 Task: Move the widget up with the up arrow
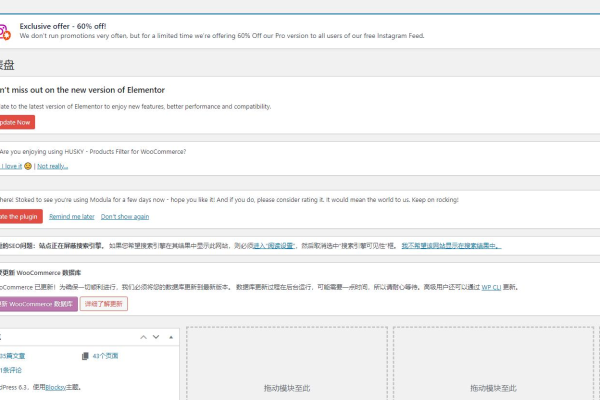[143, 338]
